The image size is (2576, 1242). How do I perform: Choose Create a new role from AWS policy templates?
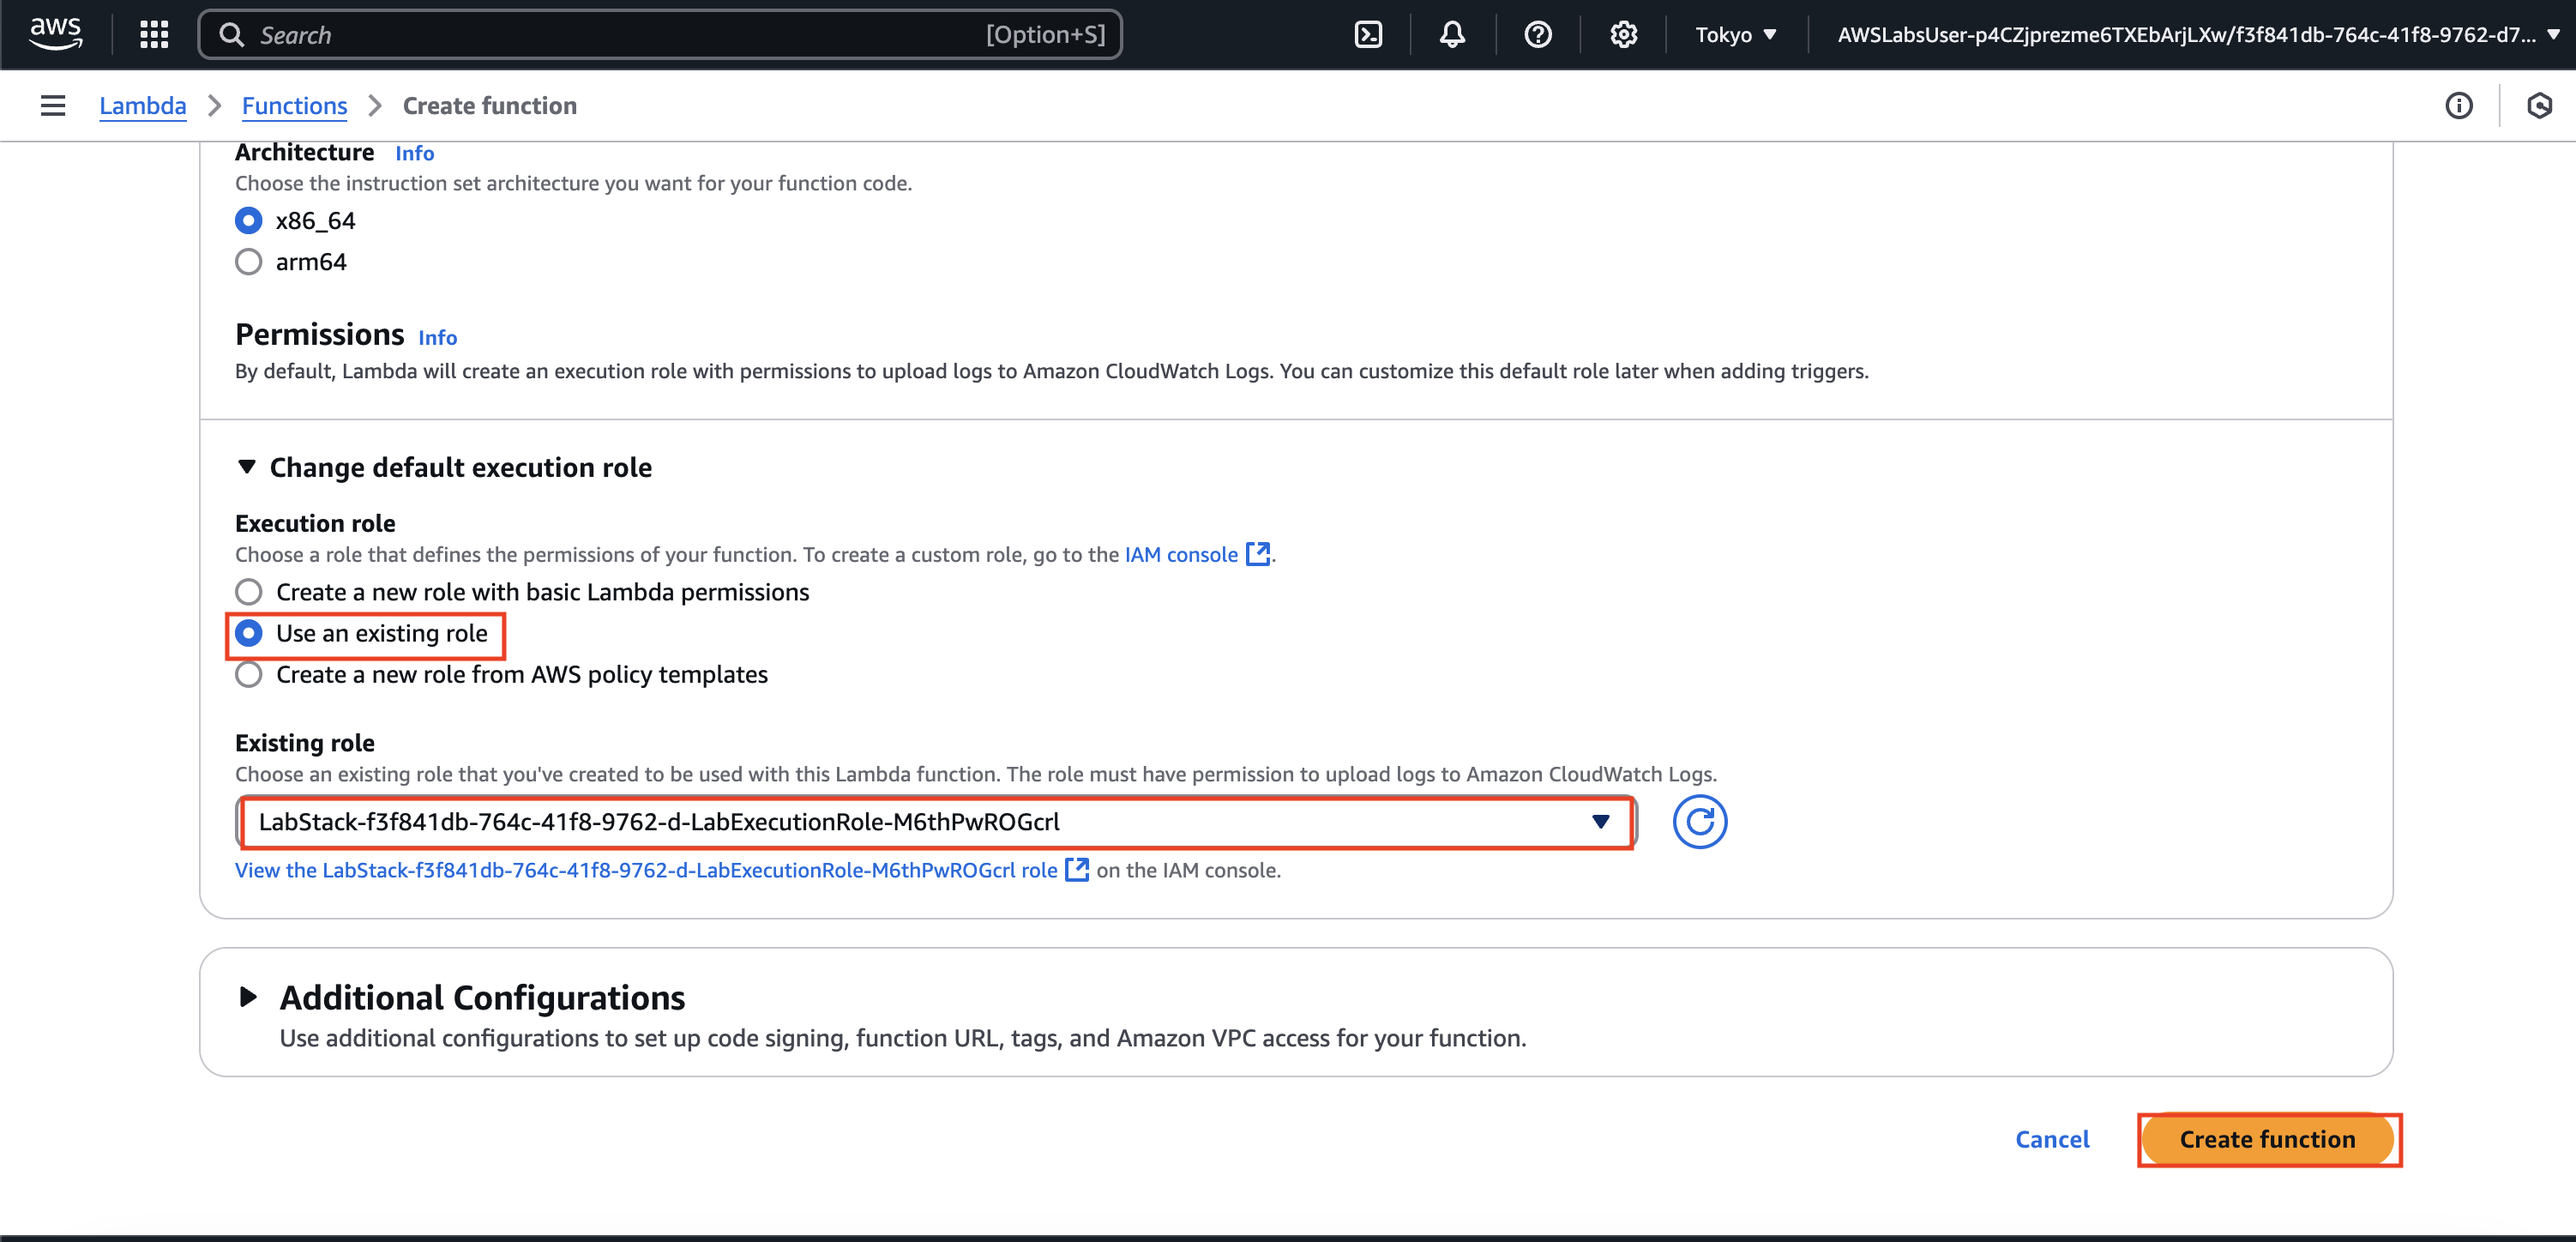click(249, 675)
